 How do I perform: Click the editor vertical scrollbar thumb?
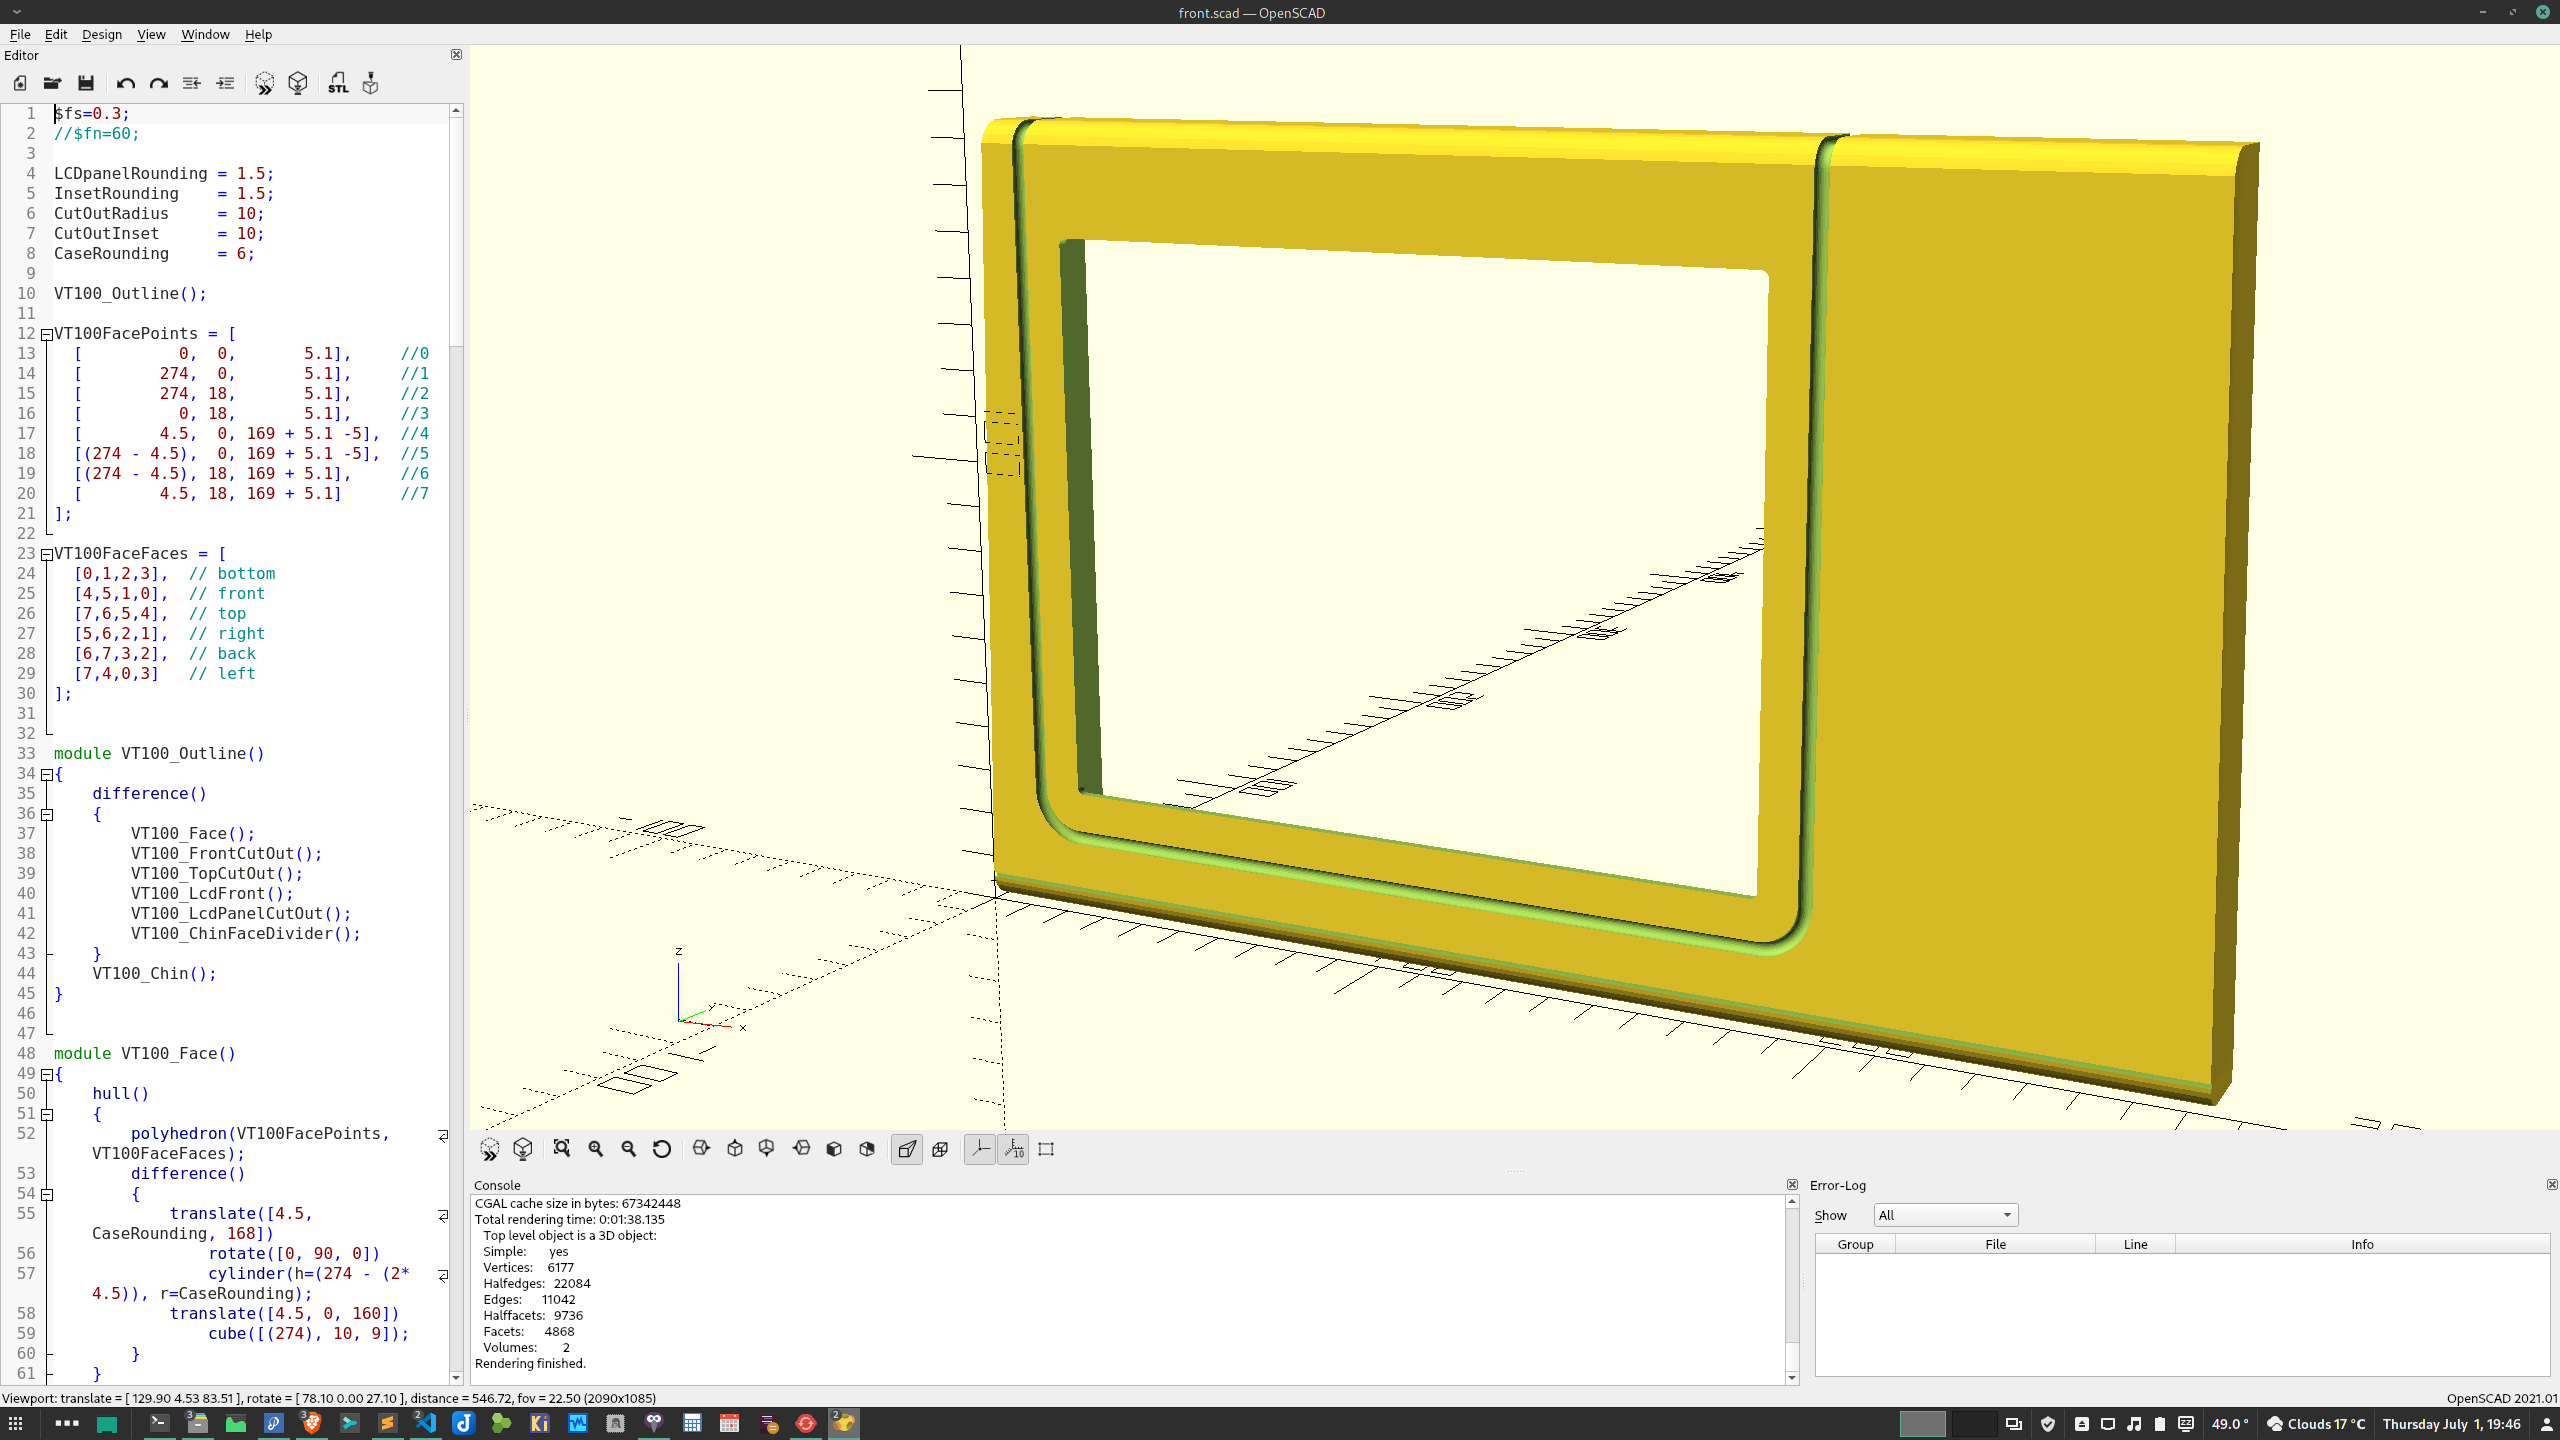pyautogui.click(x=456, y=230)
